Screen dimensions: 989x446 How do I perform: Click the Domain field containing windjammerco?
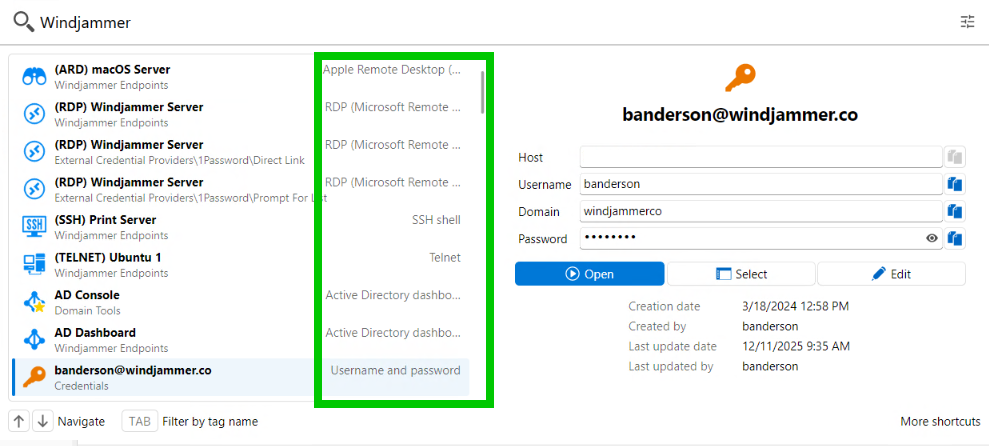pyautogui.click(x=761, y=211)
